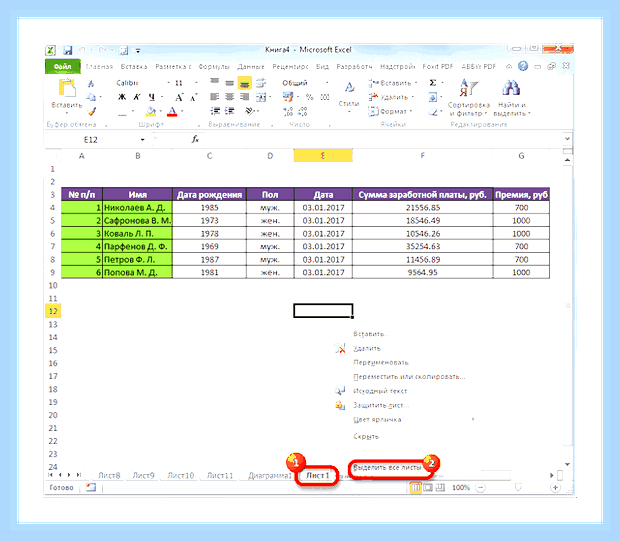
Task: Choose Переместить или скопировать in context menu
Action: point(409,376)
